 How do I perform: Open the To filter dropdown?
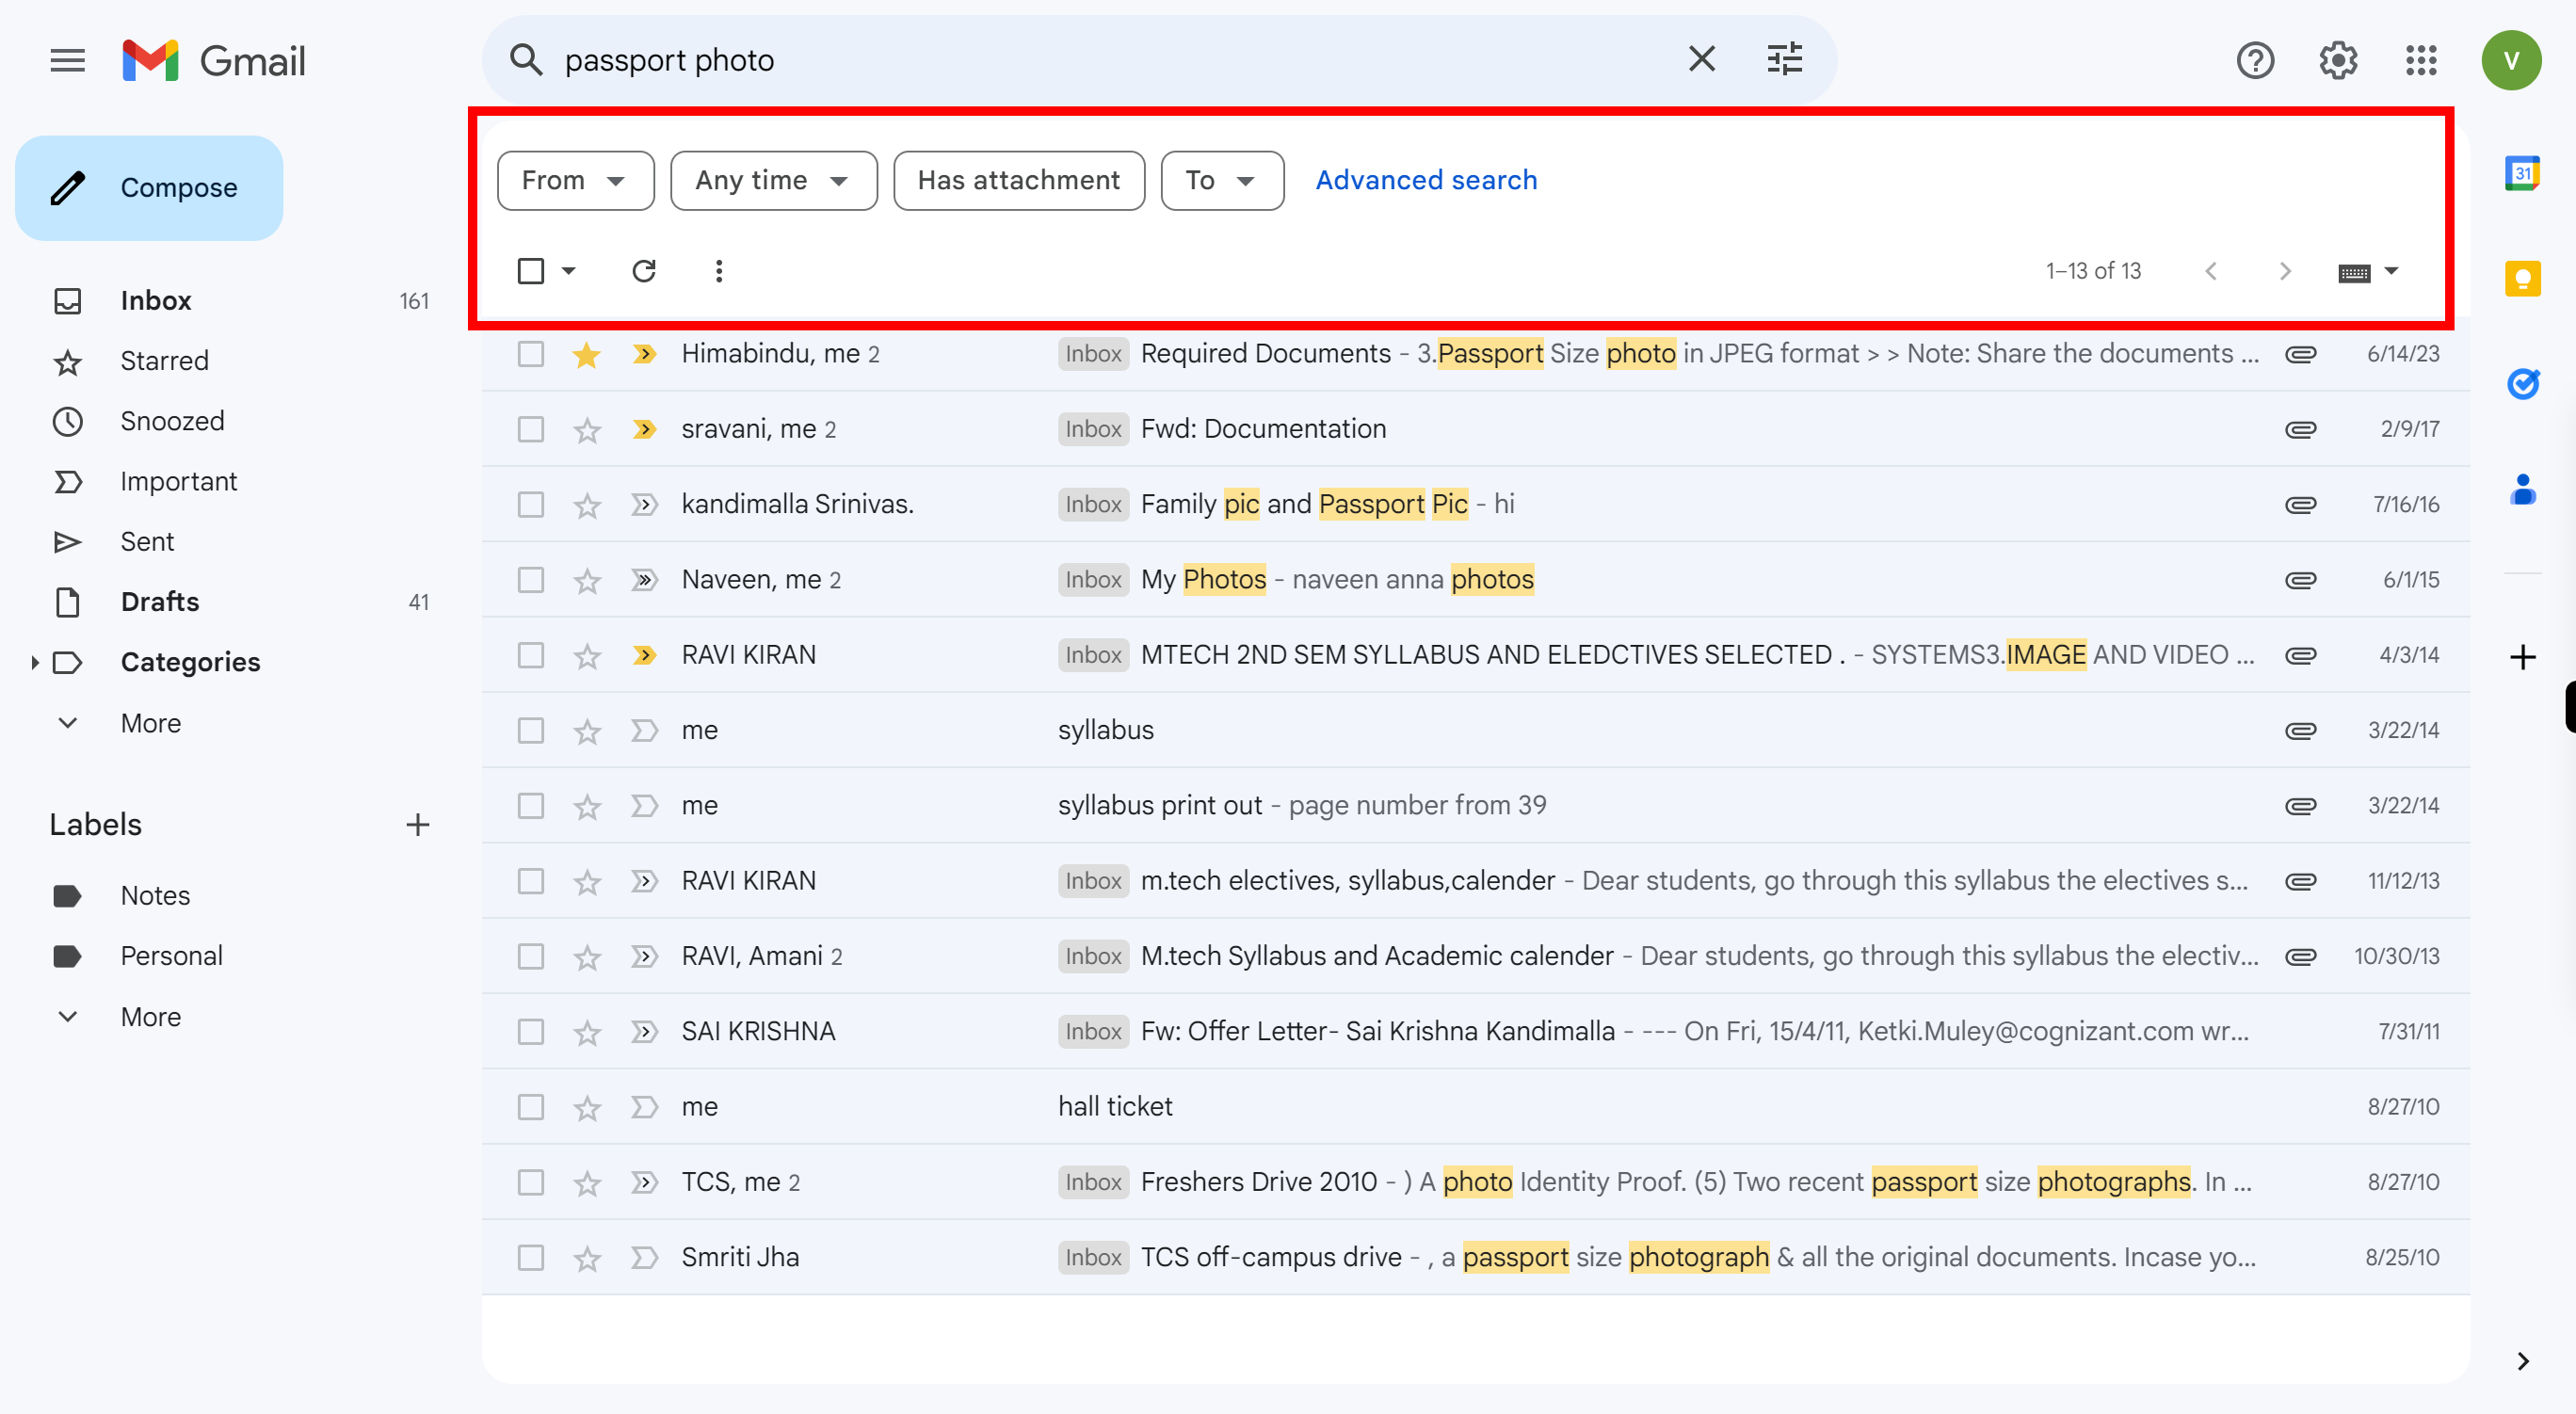[x=1222, y=181]
